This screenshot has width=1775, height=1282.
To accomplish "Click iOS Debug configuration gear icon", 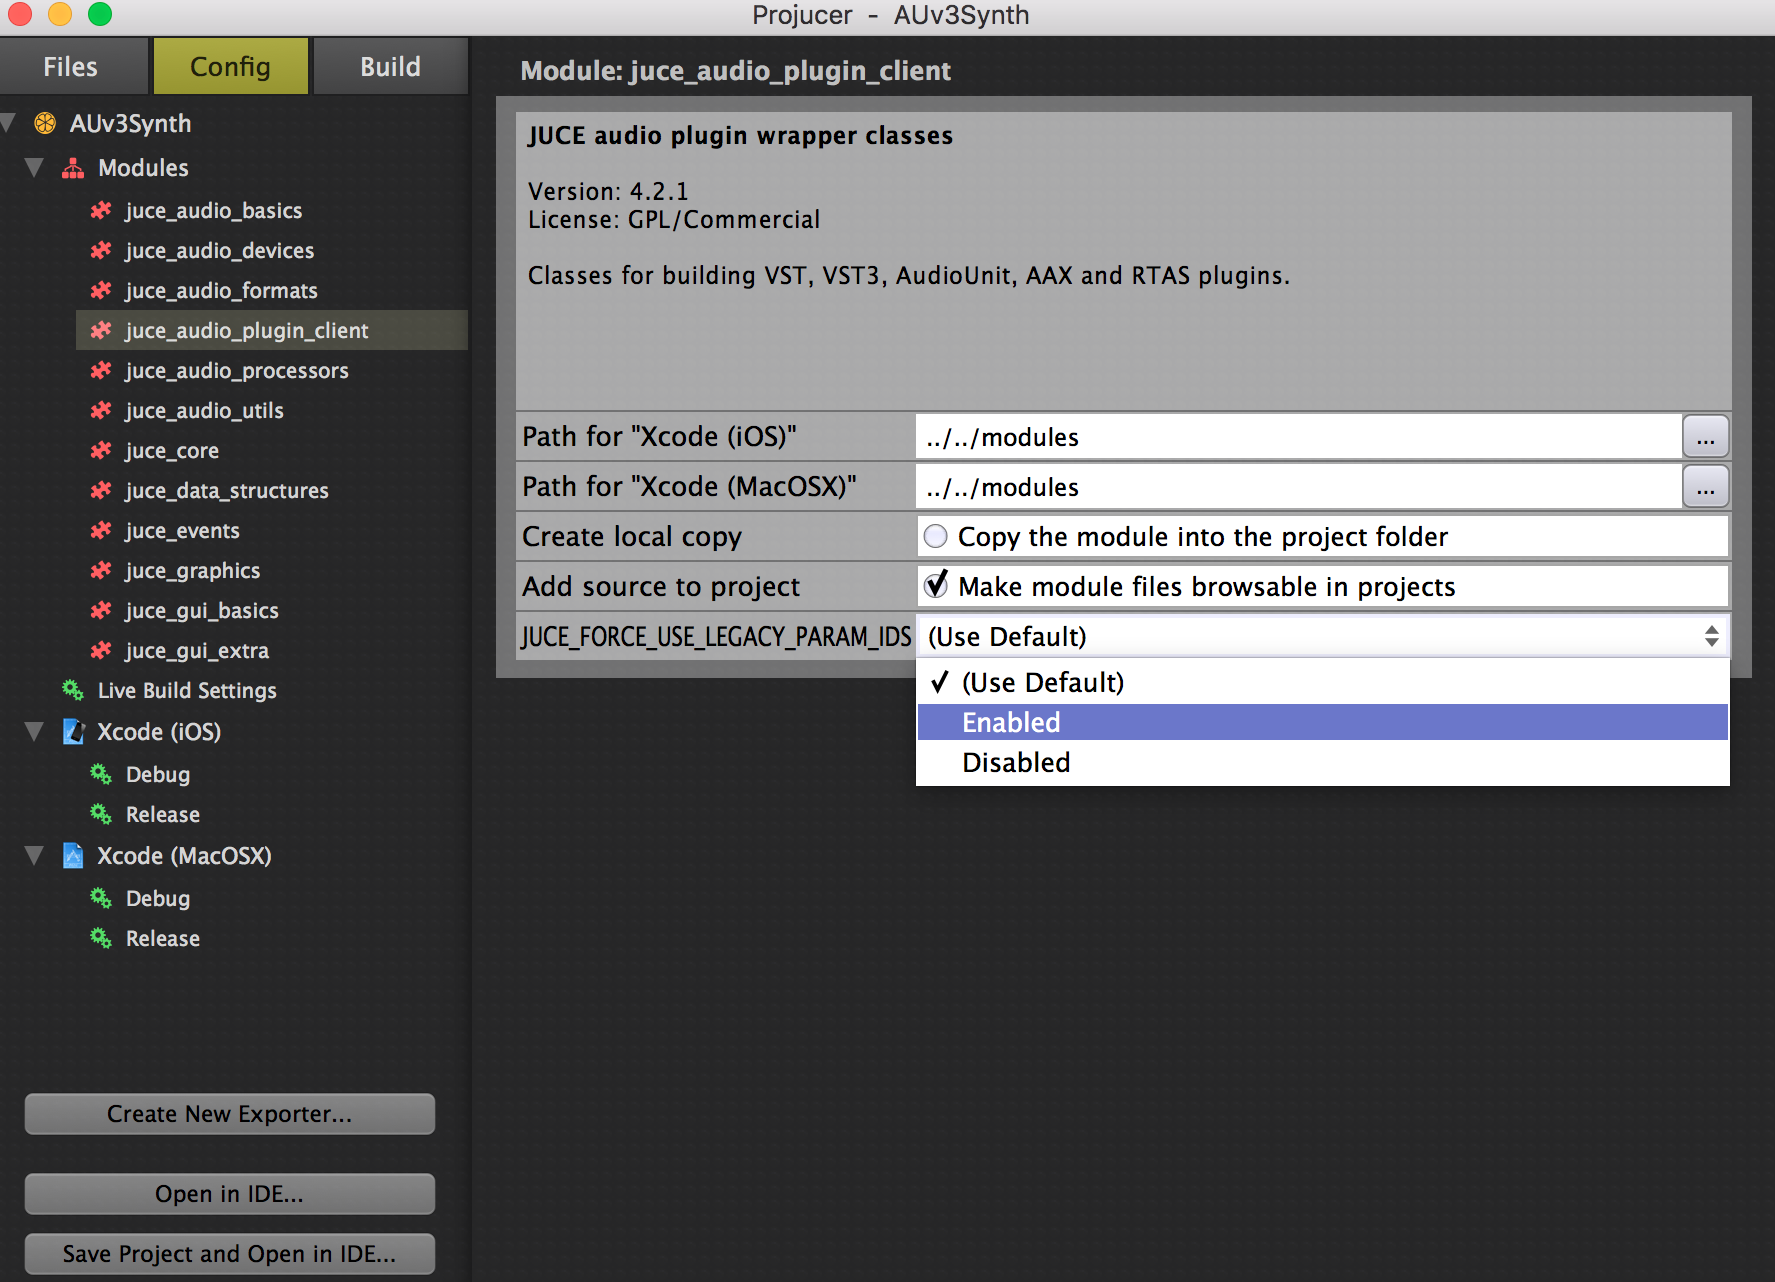I will pyautogui.click(x=101, y=774).
